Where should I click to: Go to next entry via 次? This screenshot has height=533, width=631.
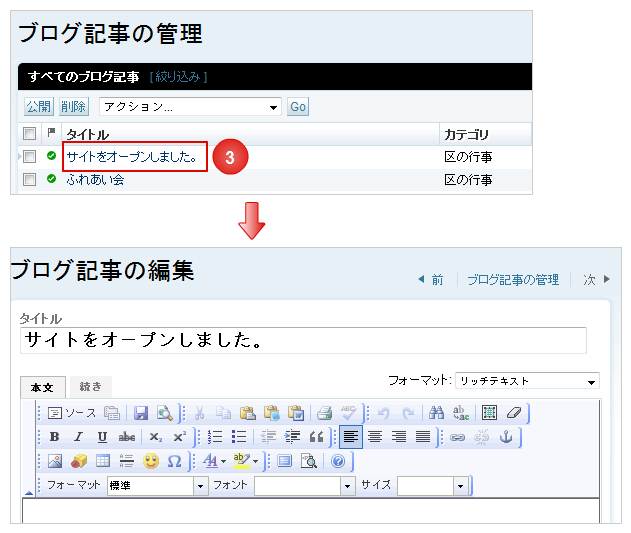coord(596,279)
